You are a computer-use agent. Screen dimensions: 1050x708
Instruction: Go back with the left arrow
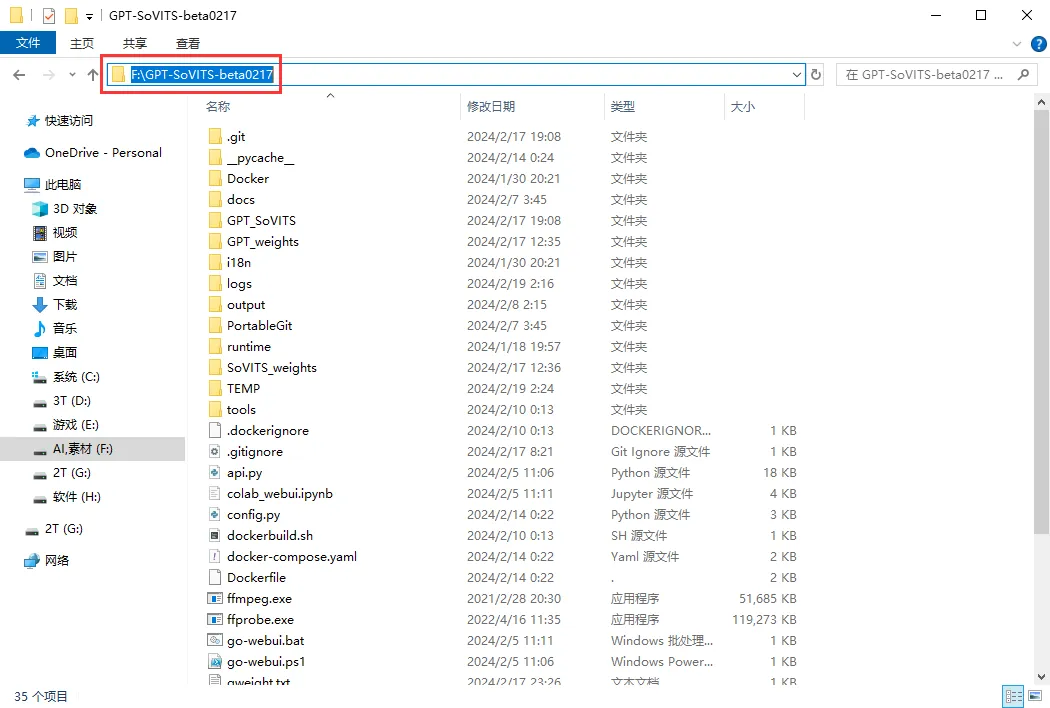(x=19, y=75)
